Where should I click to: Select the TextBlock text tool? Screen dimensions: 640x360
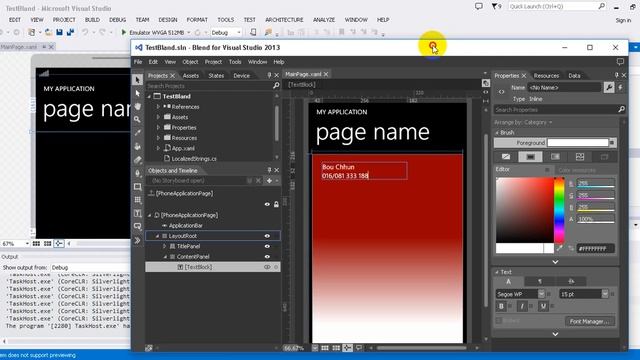(138, 213)
